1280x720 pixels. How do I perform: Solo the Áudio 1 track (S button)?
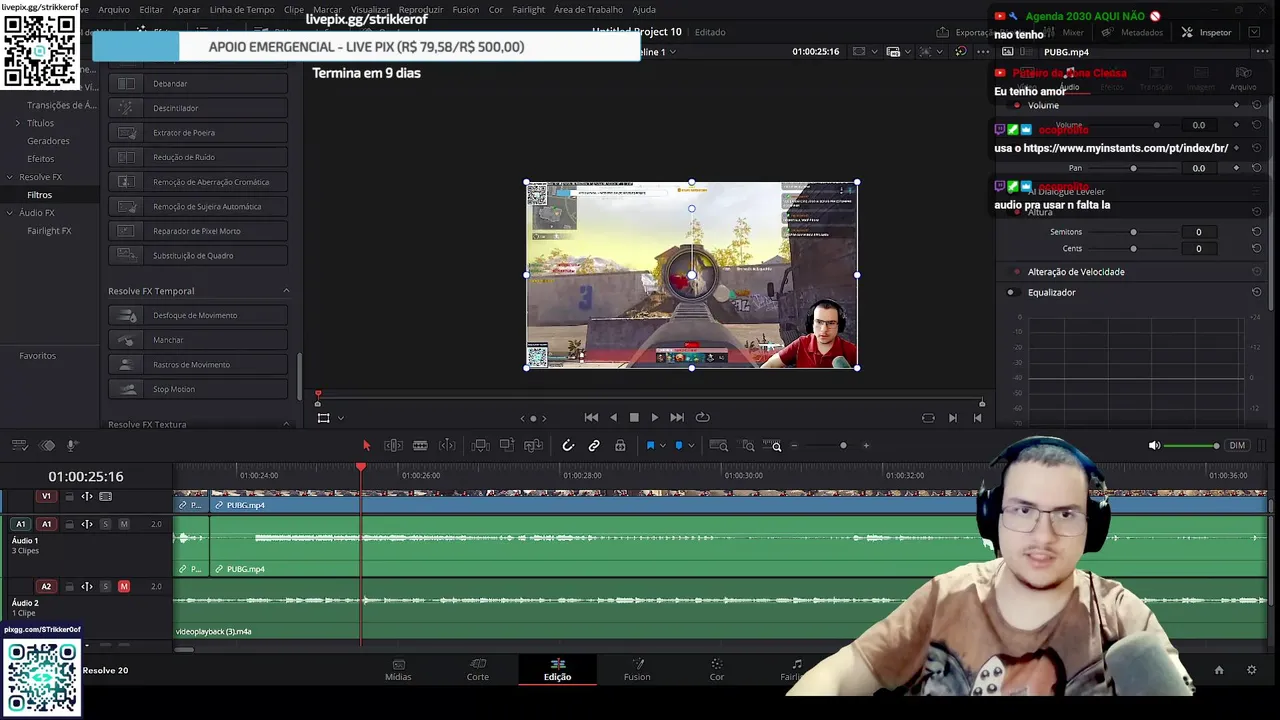coord(105,524)
